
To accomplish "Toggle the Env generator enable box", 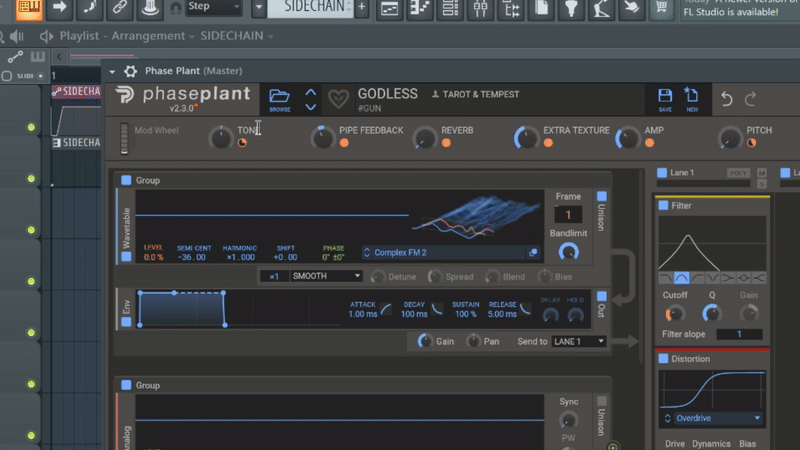I will pyautogui.click(x=126, y=321).
